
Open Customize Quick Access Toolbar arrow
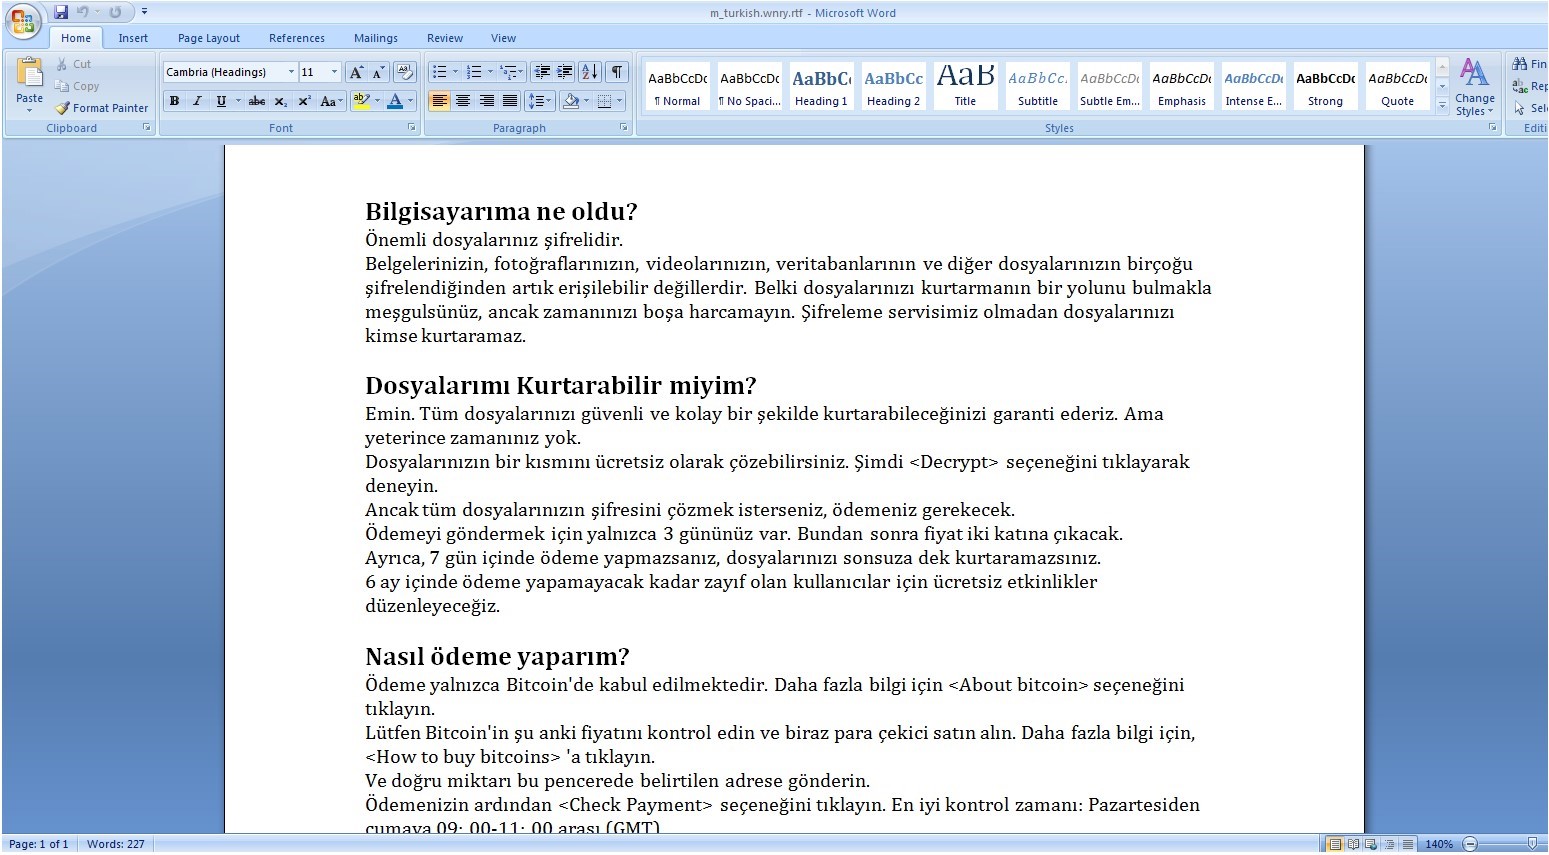144,12
